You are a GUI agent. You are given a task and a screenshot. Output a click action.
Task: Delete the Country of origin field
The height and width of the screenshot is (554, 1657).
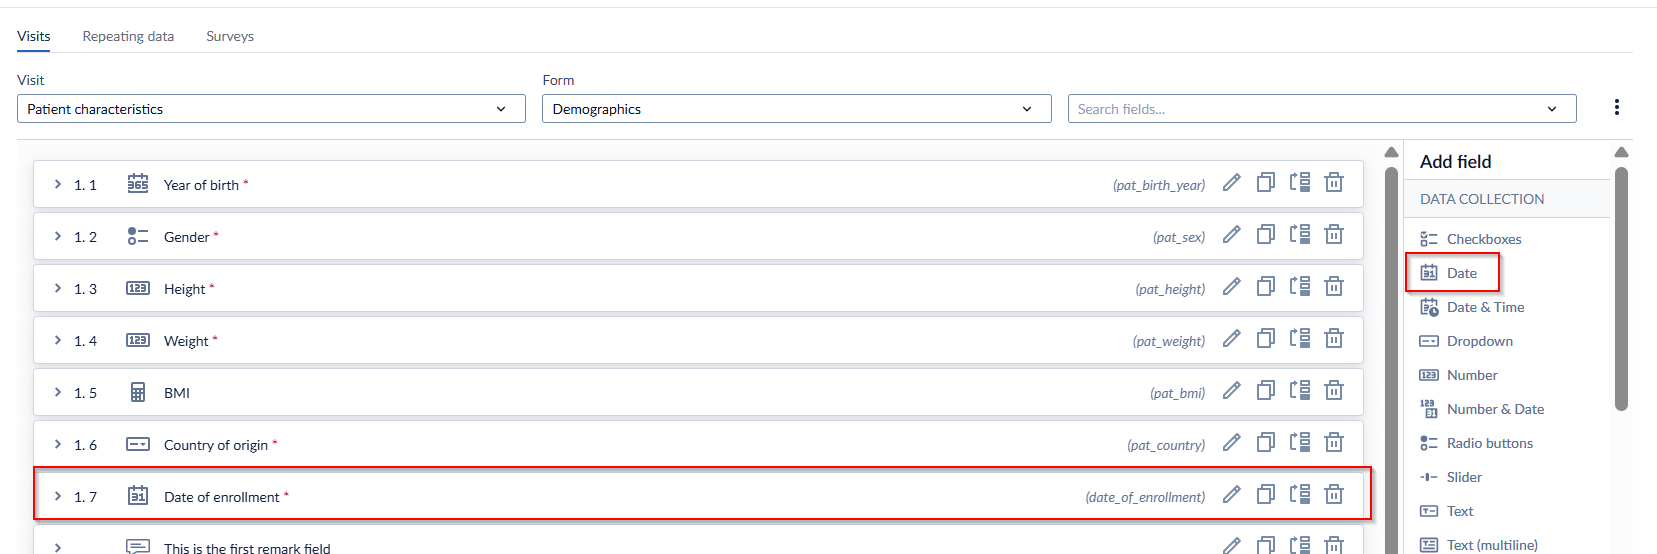1334,442
